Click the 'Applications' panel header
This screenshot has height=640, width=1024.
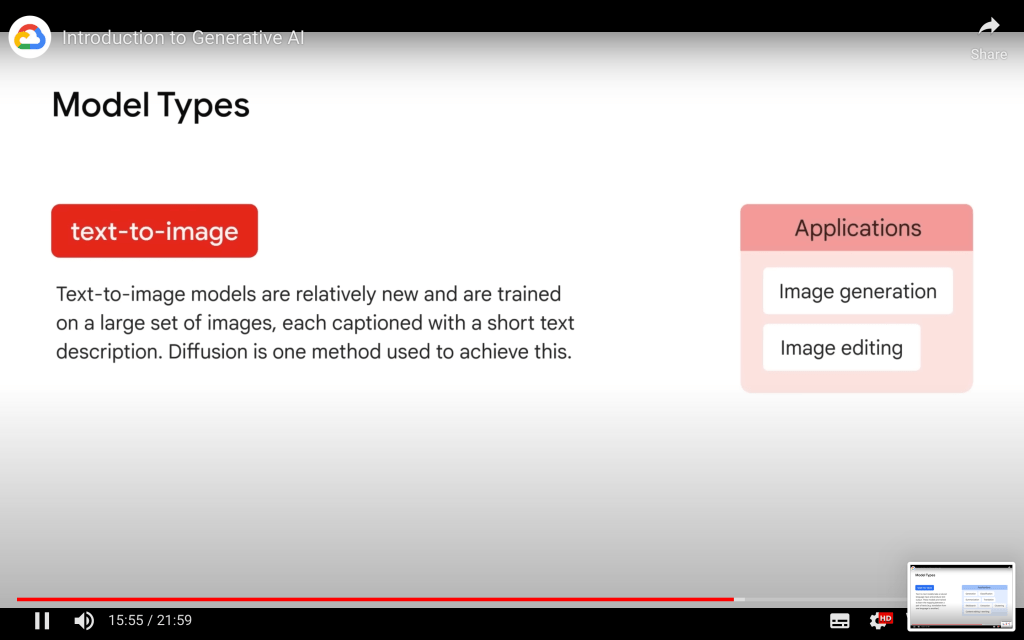(857, 228)
